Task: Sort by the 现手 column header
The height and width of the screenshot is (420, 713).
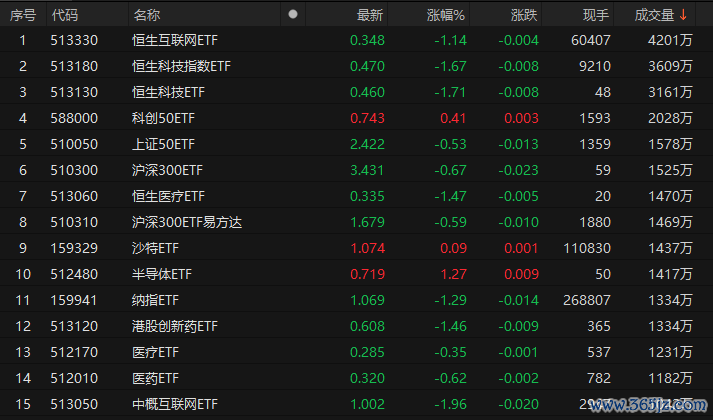Action: [596, 15]
